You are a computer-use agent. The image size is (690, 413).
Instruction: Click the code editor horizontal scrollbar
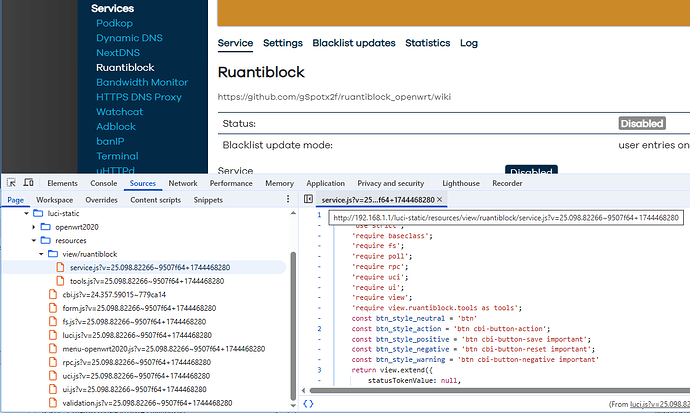click(499, 390)
